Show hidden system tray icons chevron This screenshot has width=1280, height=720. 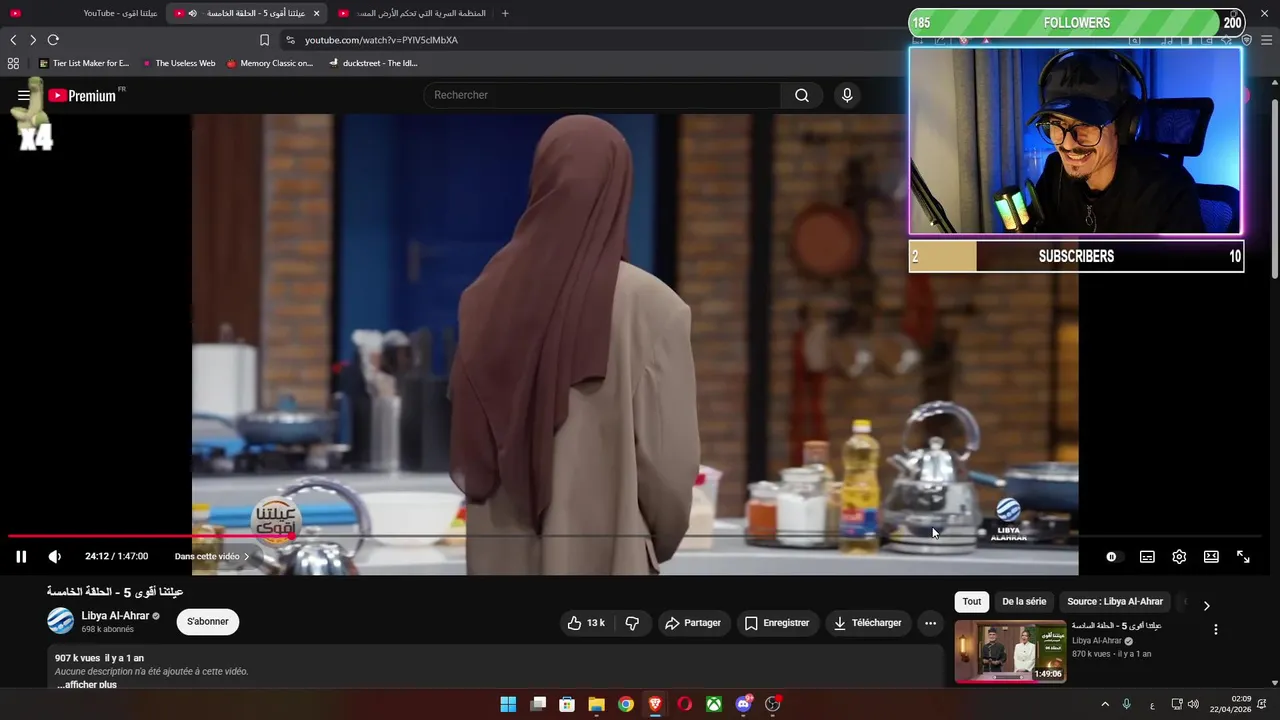coord(1105,704)
